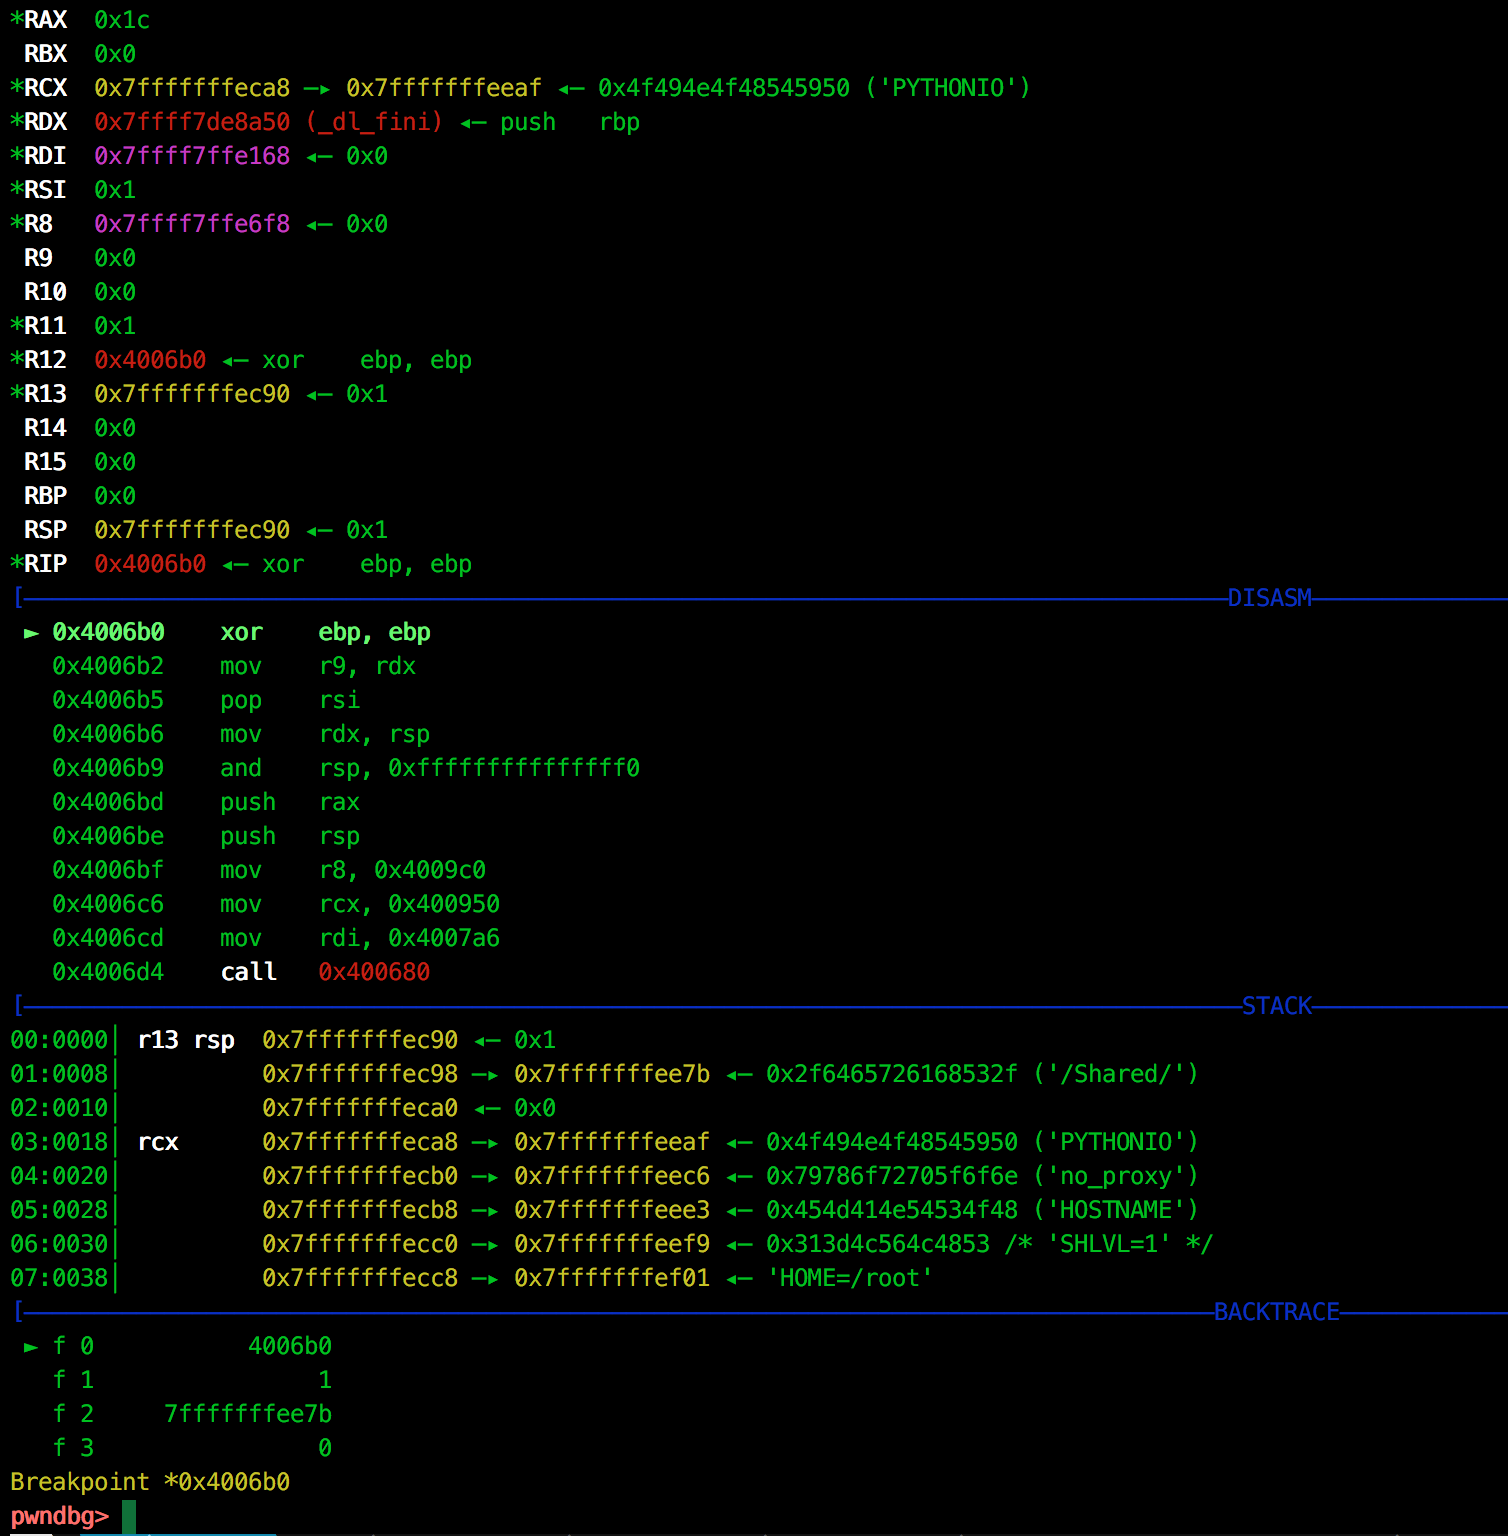Click the STACK section header
The width and height of the screenshot is (1508, 1536).
(1277, 1006)
